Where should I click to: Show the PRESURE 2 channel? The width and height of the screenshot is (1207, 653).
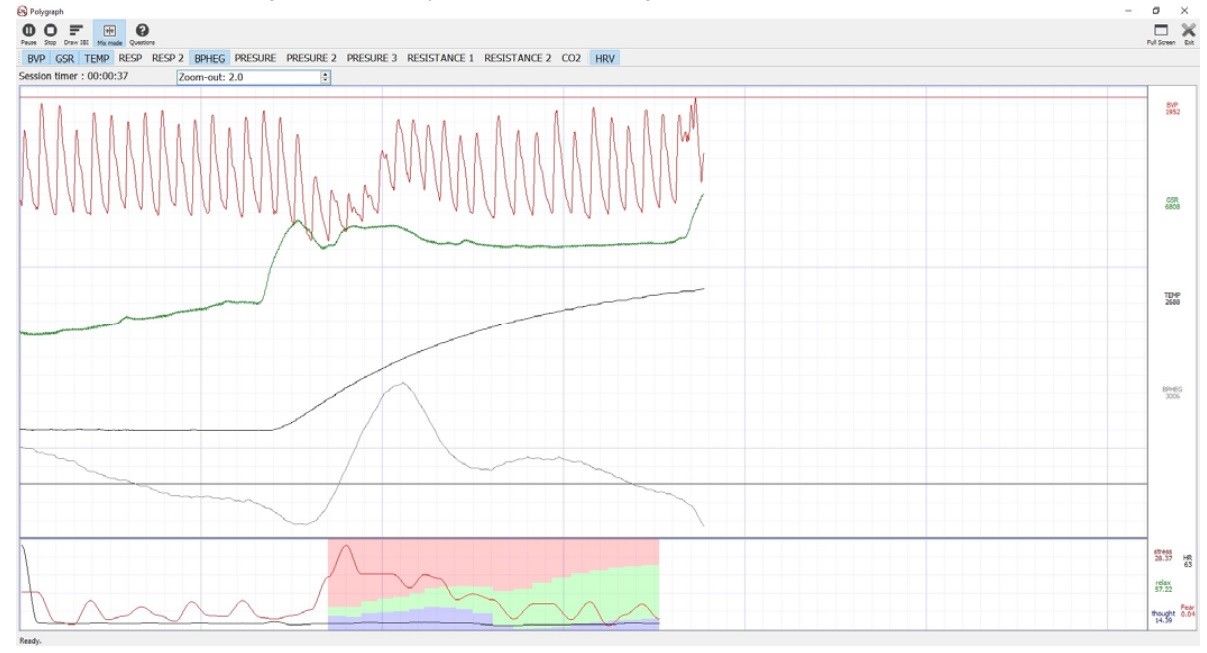(x=311, y=58)
